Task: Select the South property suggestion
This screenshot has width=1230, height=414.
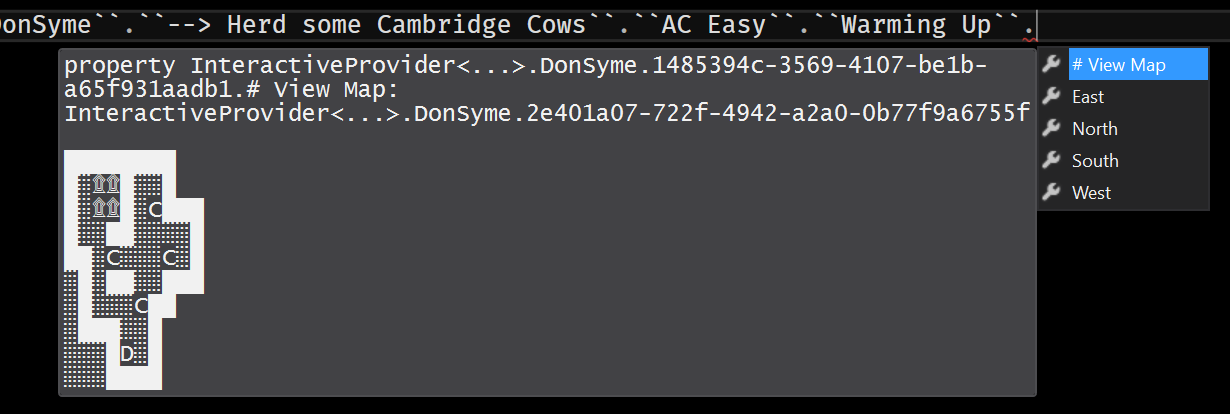Action: point(1095,161)
